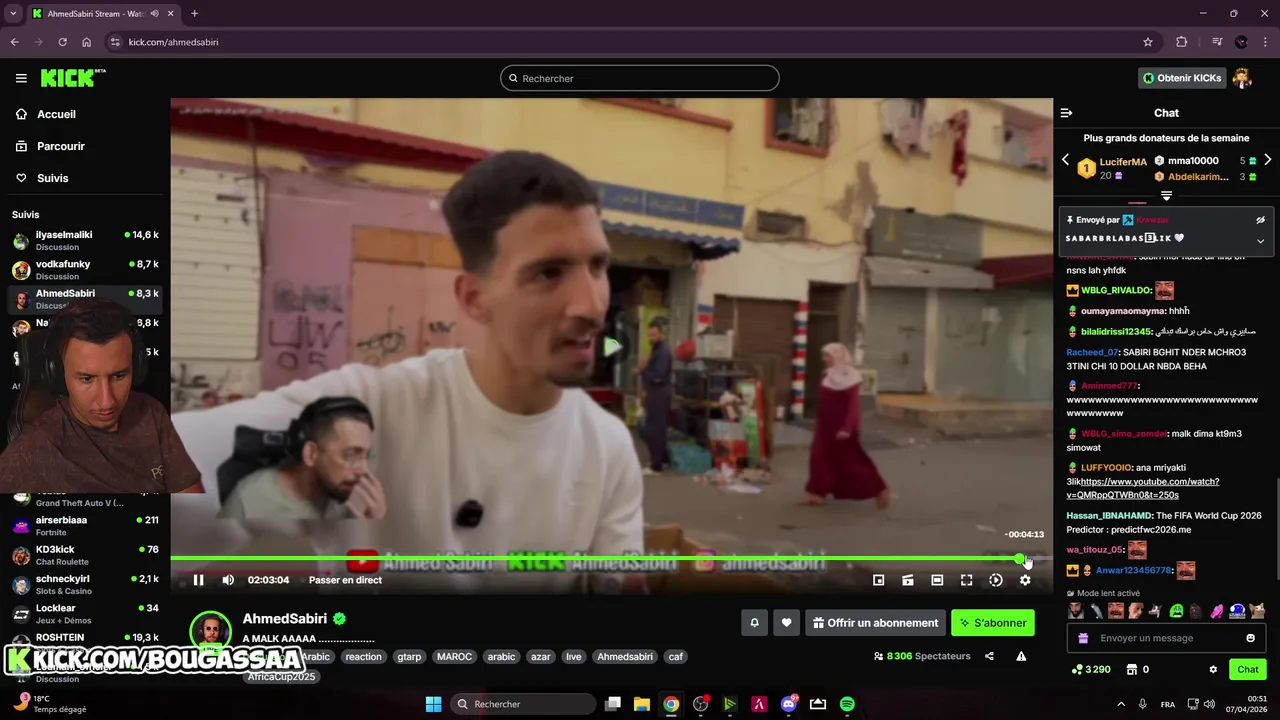This screenshot has height=720, width=1280.
Task: Toggle theater mode
Action: [937, 580]
